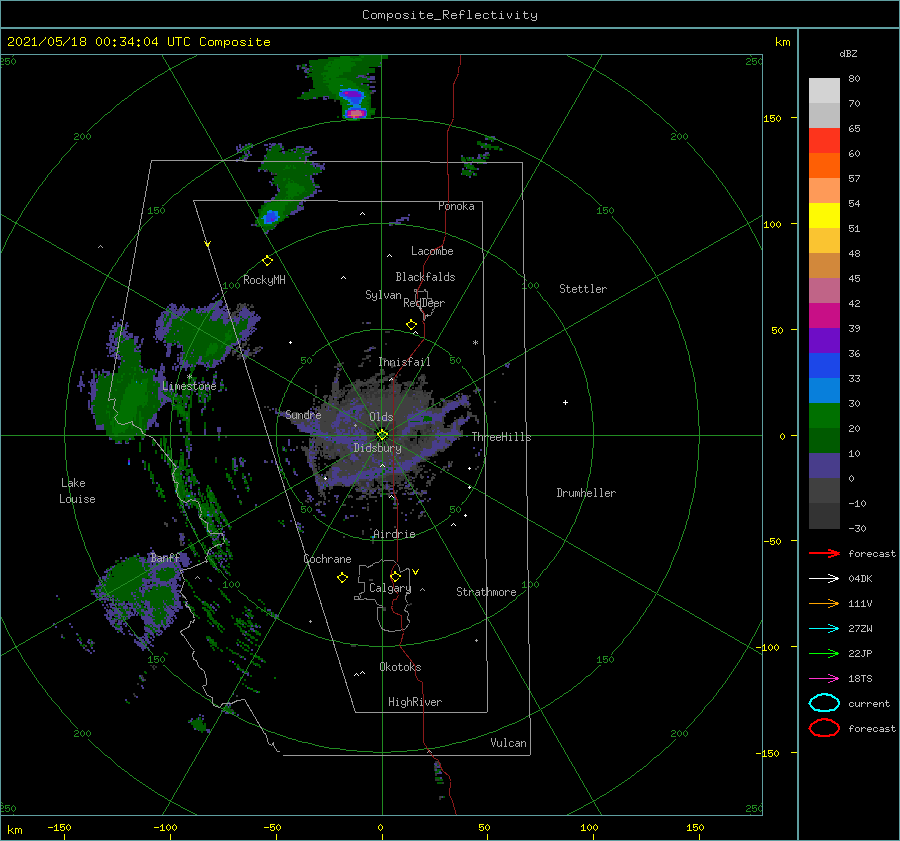Click the magenta 39-42 dBZ swatch
This screenshot has width=900, height=841.
click(x=824, y=316)
